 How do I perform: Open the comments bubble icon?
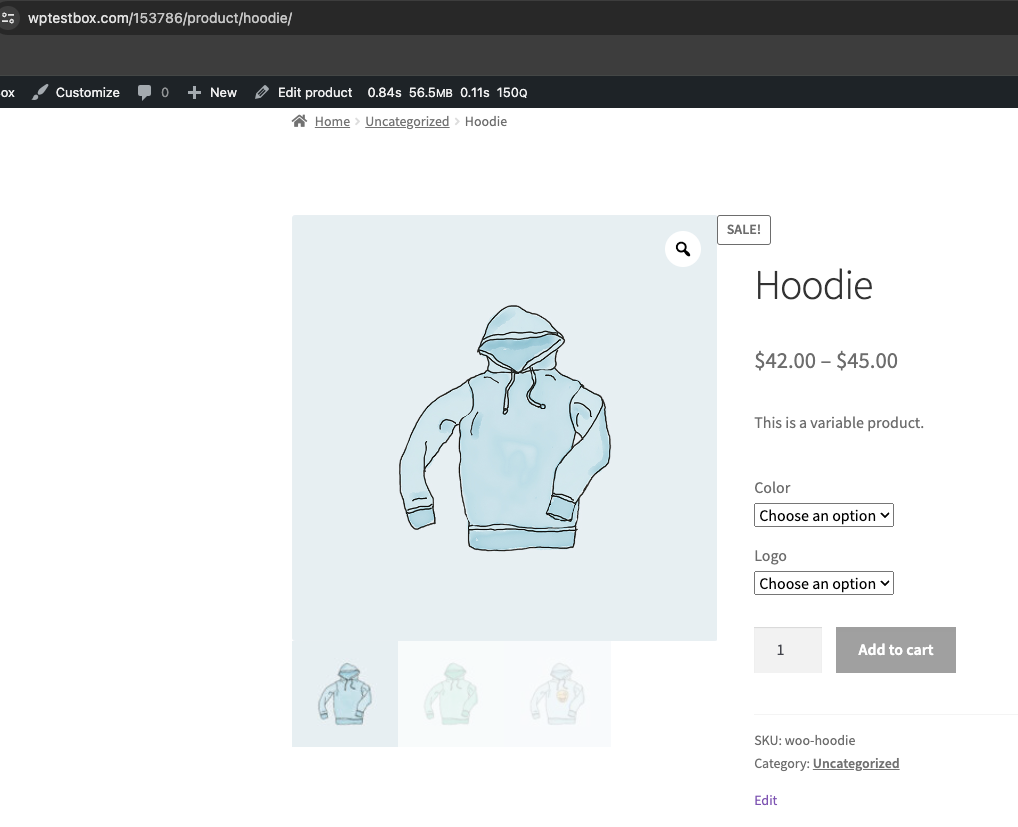tap(145, 92)
